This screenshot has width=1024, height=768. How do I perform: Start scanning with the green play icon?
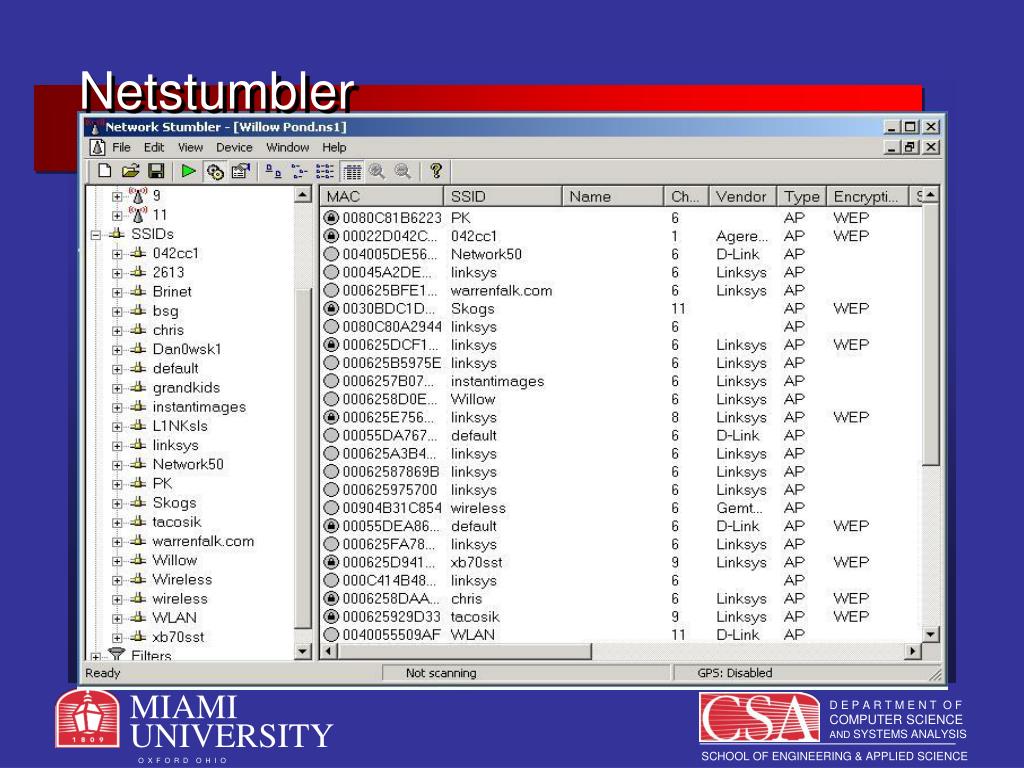189,171
